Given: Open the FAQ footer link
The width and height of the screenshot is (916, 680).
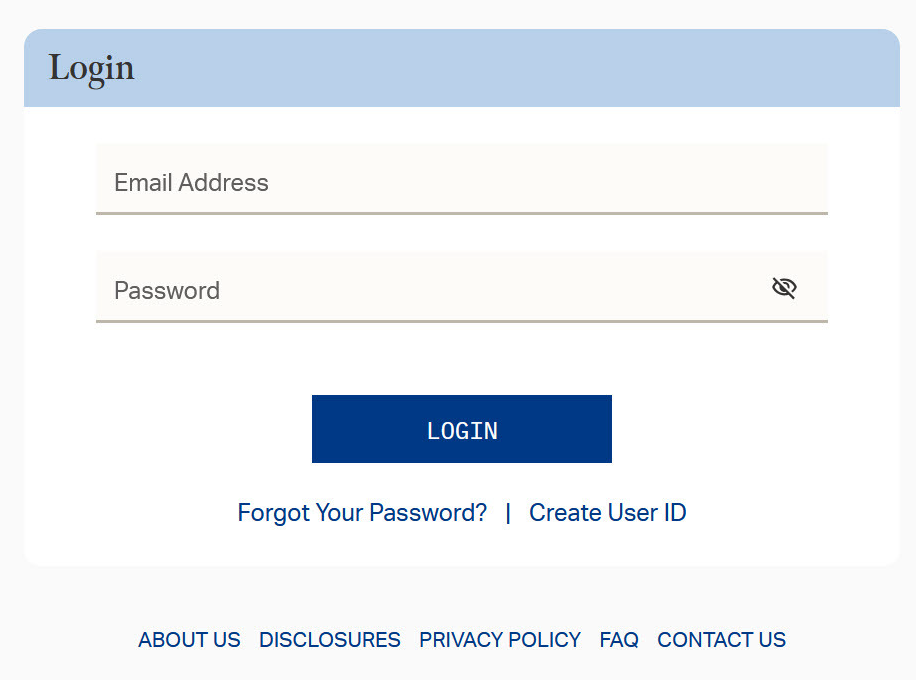Looking at the screenshot, I should [619, 640].
